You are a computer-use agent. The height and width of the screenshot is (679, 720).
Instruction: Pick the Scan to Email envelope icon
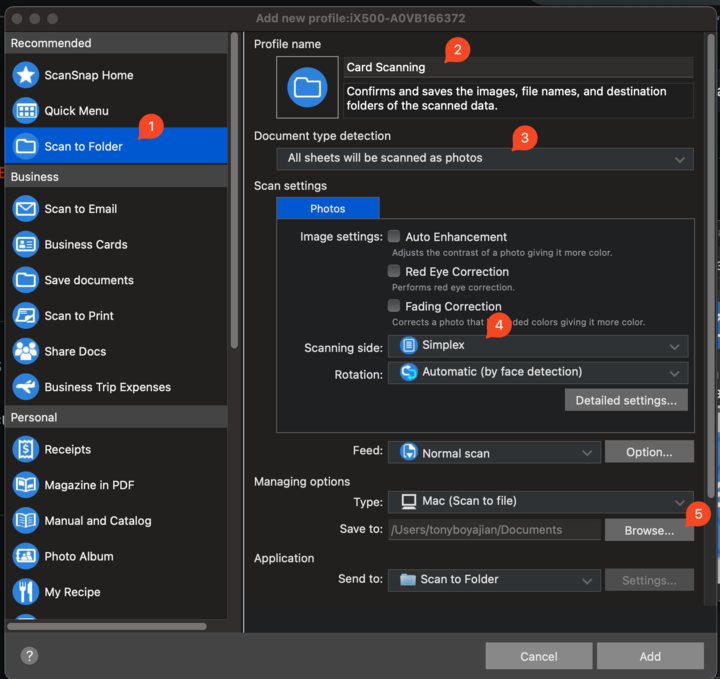click(26, 209)
